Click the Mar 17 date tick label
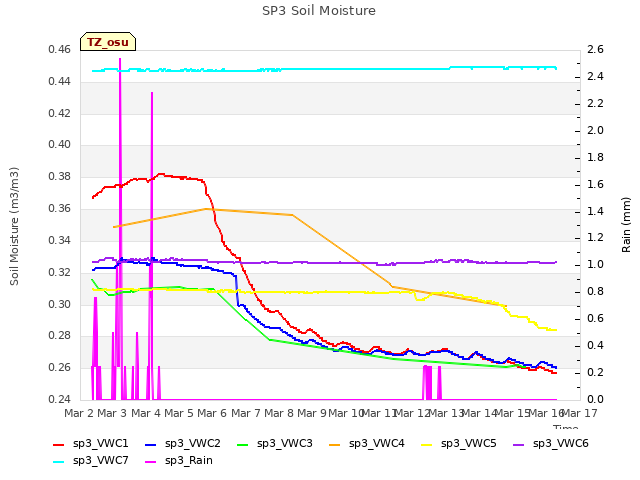 point(580,413)
